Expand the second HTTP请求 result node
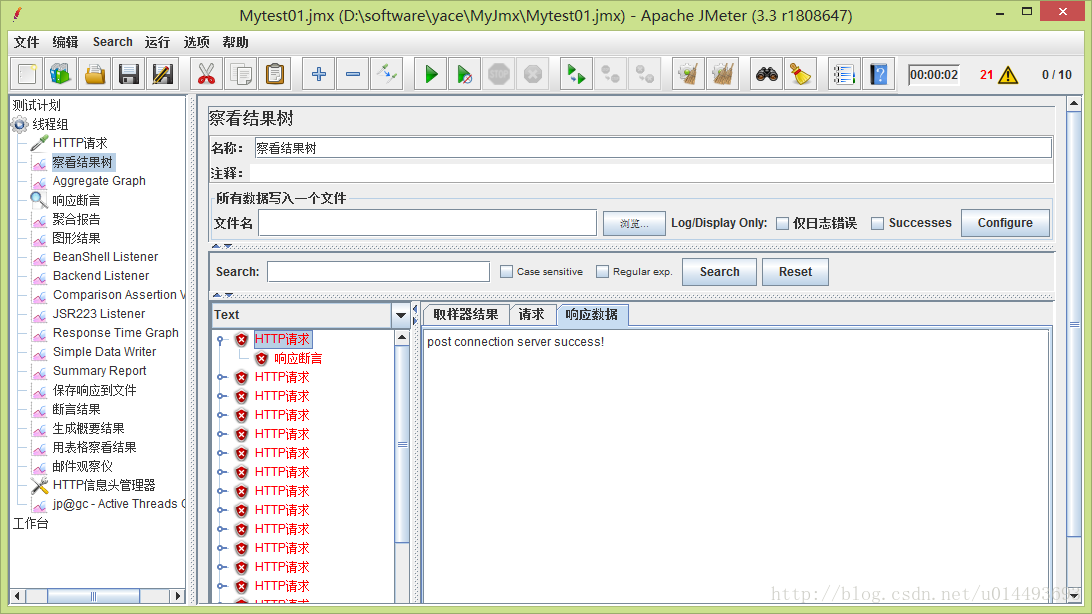 click(221, 377)
